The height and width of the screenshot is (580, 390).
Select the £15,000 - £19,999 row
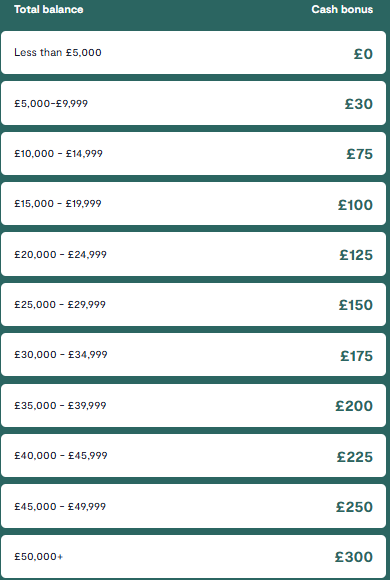coord(194,203)
